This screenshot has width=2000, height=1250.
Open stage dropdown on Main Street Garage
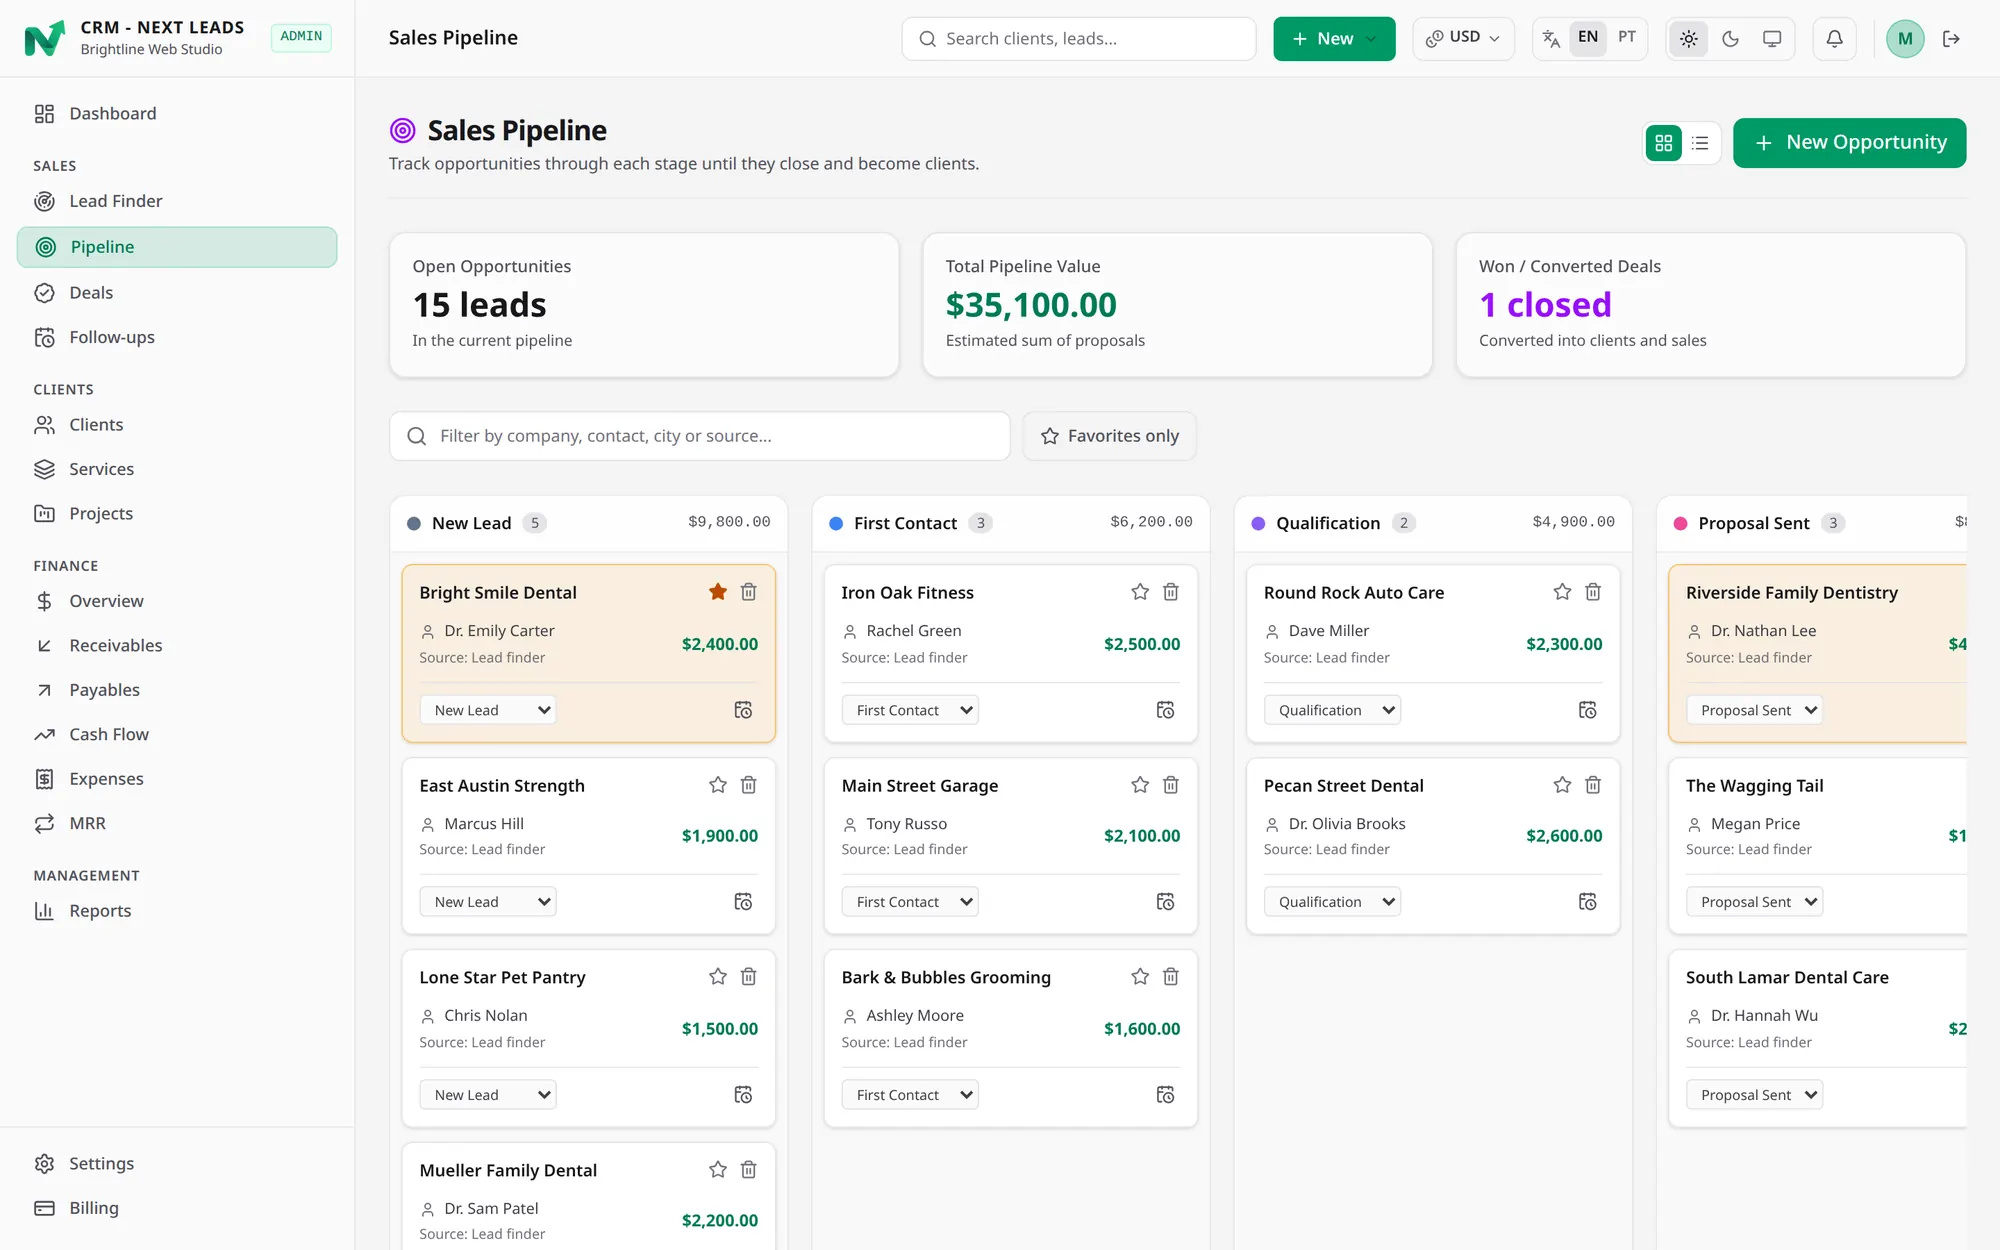(x=910, y=902)
